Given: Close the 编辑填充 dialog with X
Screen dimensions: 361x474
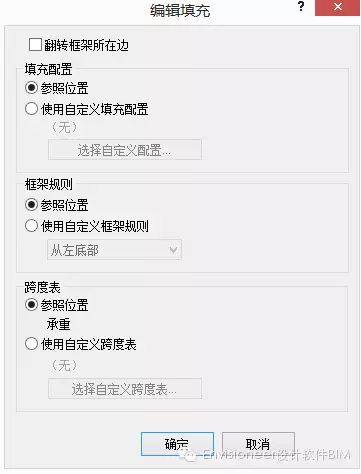Looking at the screenshot, I should [x=337, y=7].
